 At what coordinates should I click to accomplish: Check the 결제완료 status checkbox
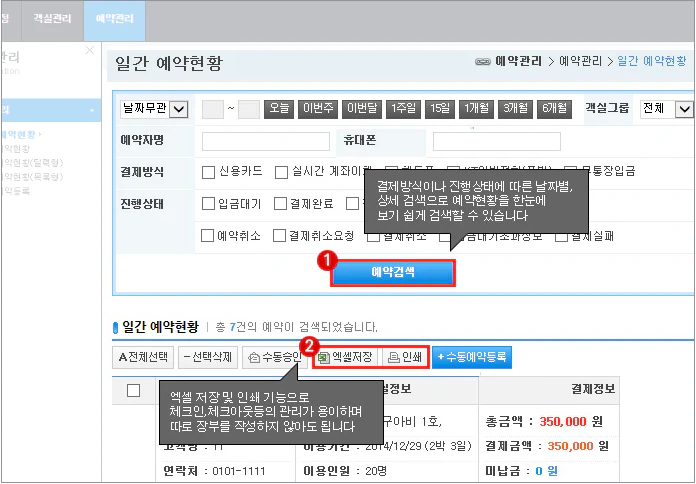(x=280, y=204)
